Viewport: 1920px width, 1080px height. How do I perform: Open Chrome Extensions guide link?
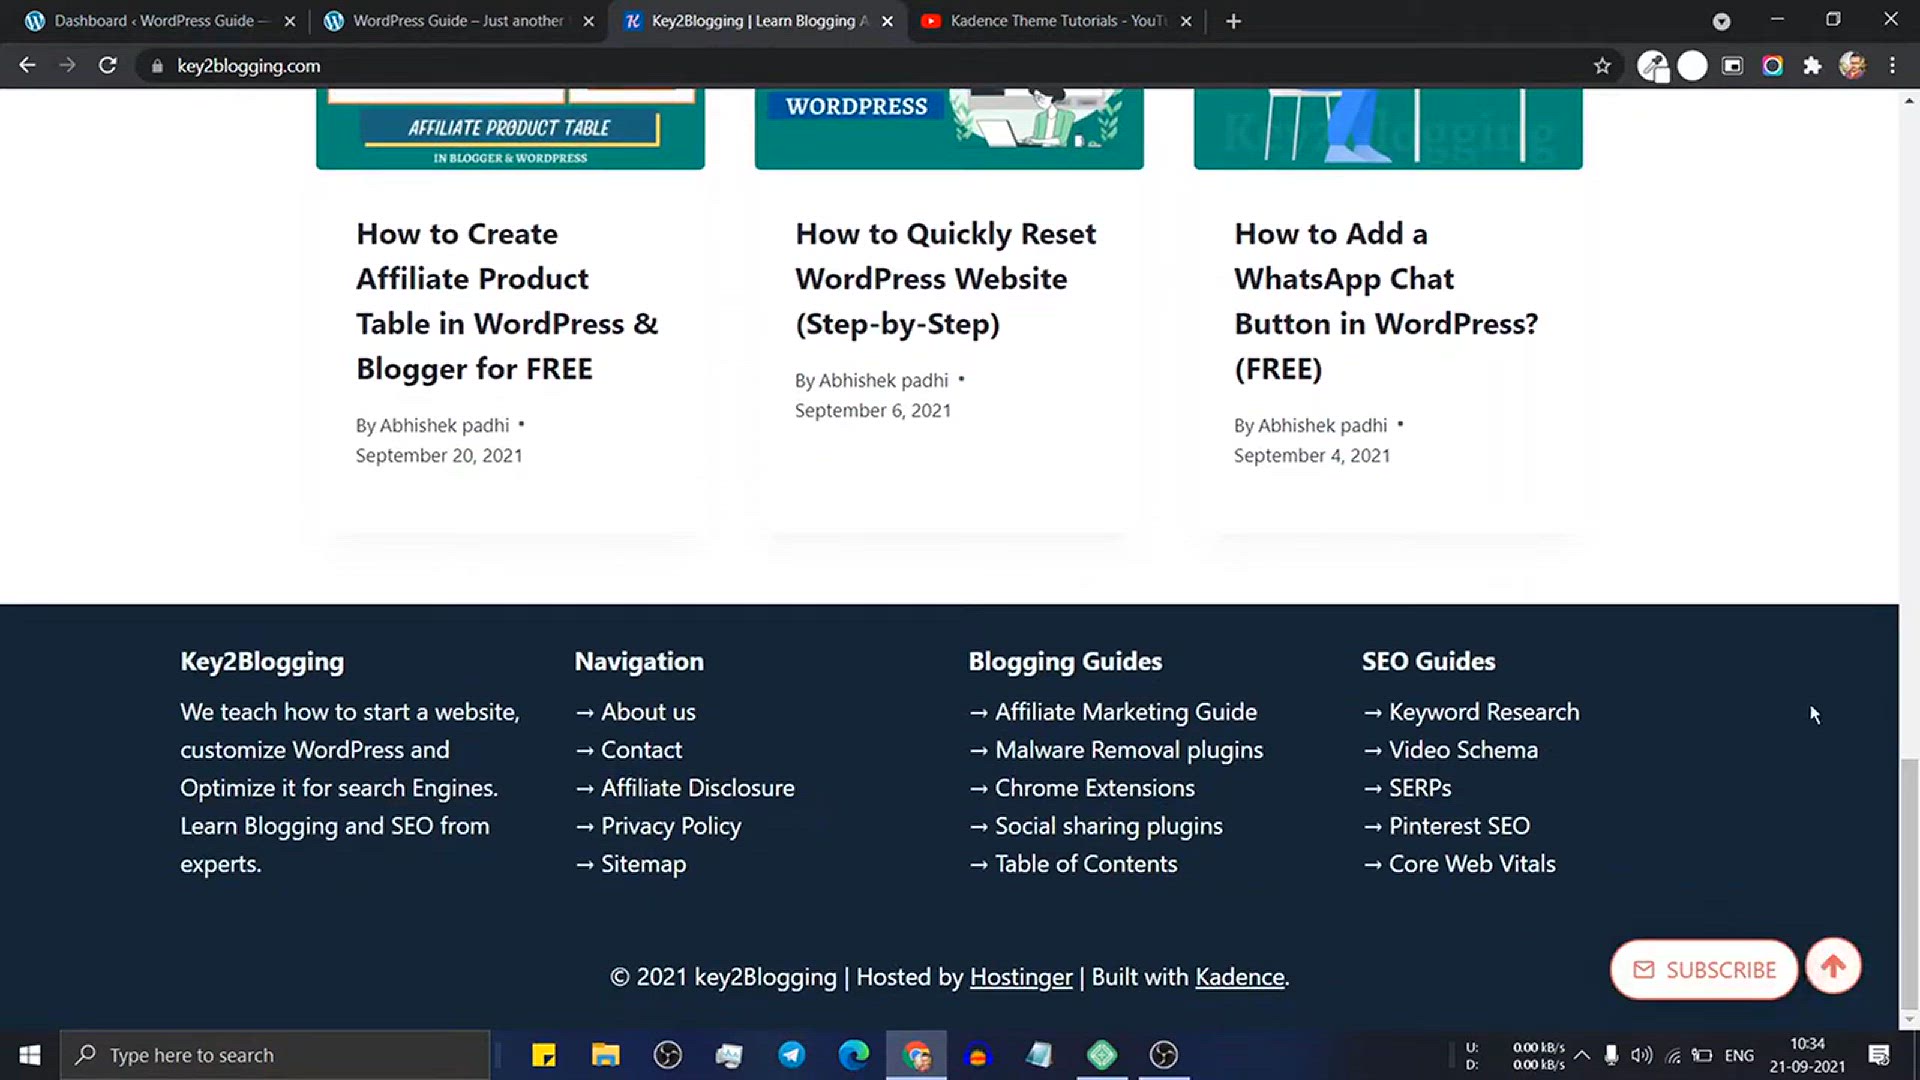tap(1095, 788)
